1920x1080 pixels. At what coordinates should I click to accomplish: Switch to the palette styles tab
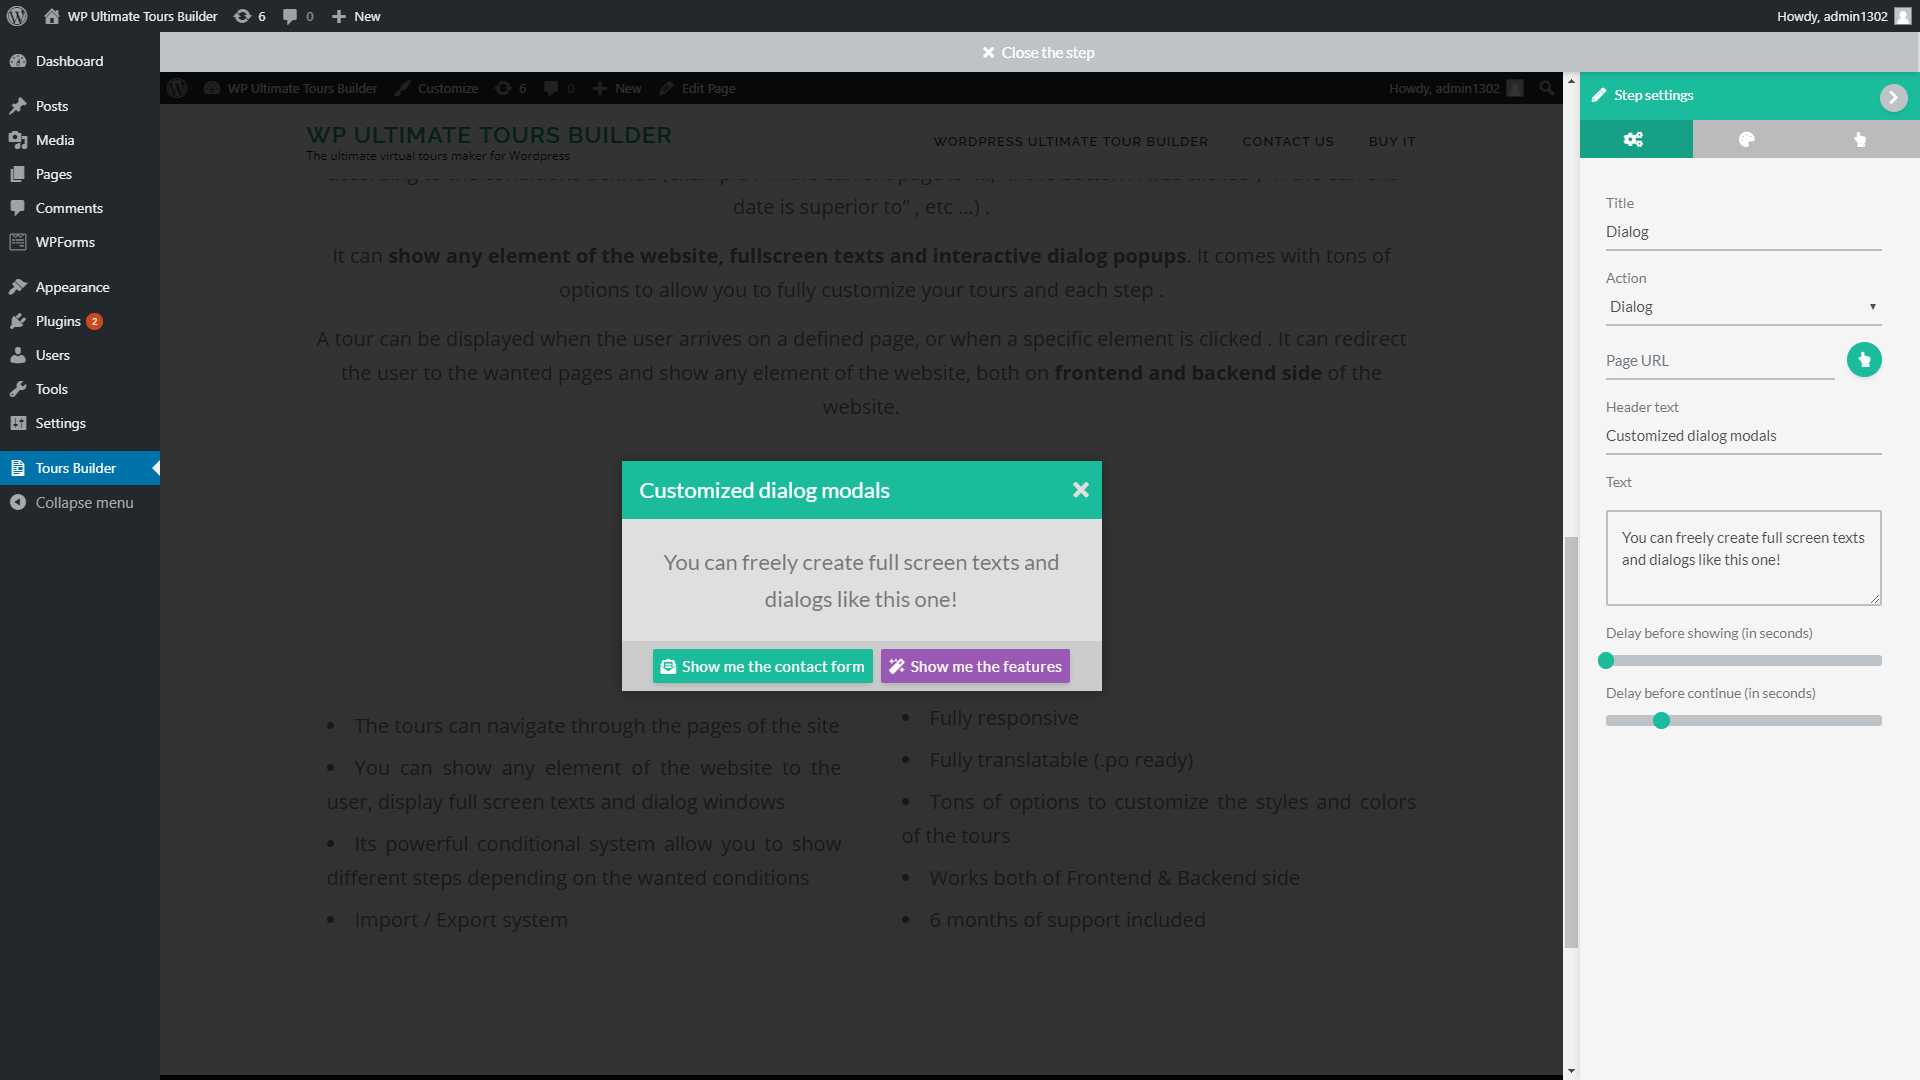(x=1747, y=140)
